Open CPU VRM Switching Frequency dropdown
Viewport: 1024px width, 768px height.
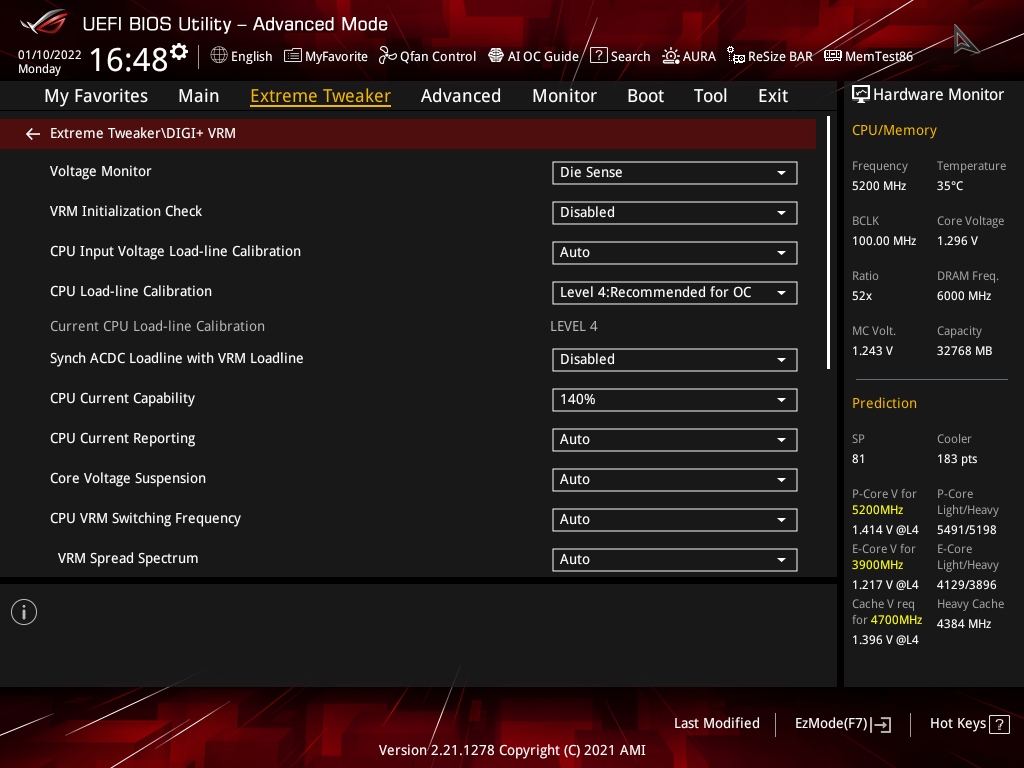click(x=675, y=520)
